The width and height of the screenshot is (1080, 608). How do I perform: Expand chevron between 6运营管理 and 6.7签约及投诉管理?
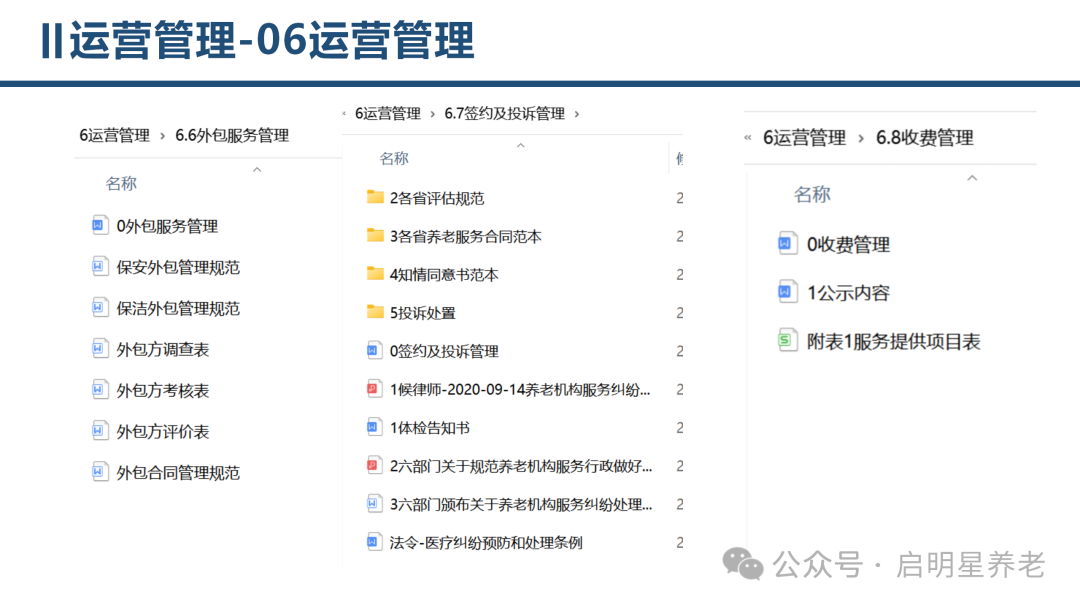[433, 114]
